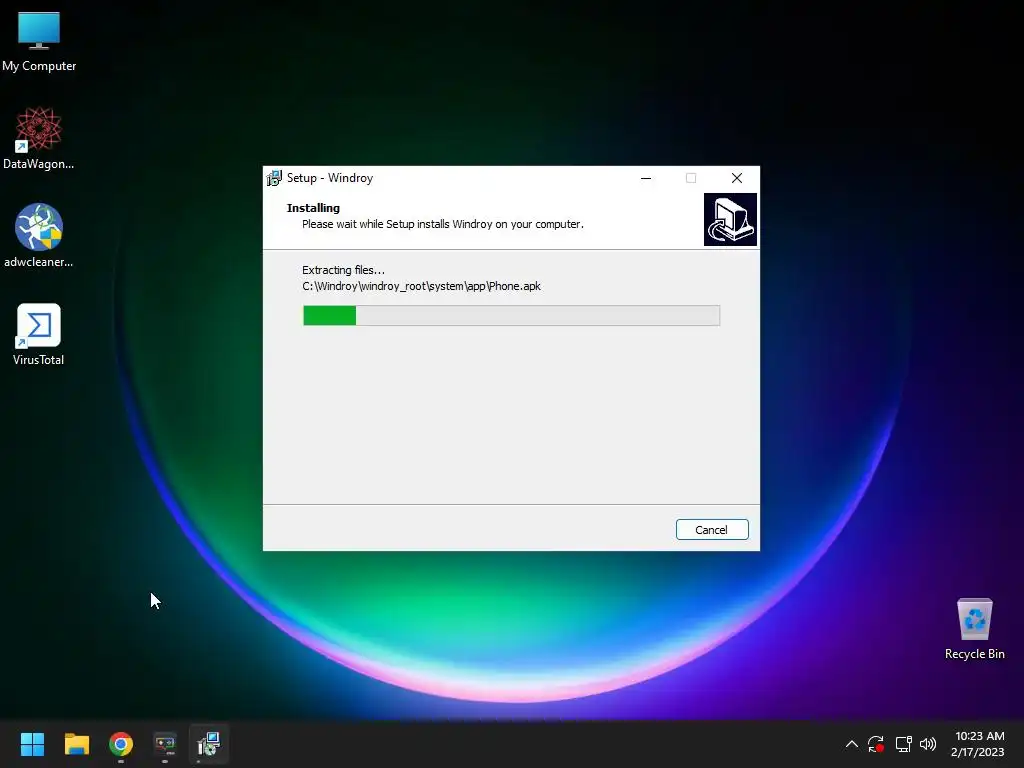The height and width of the screenshot is (768, 1024).
Task: Close the Setup - Windroy window
Action: [737, 178]
